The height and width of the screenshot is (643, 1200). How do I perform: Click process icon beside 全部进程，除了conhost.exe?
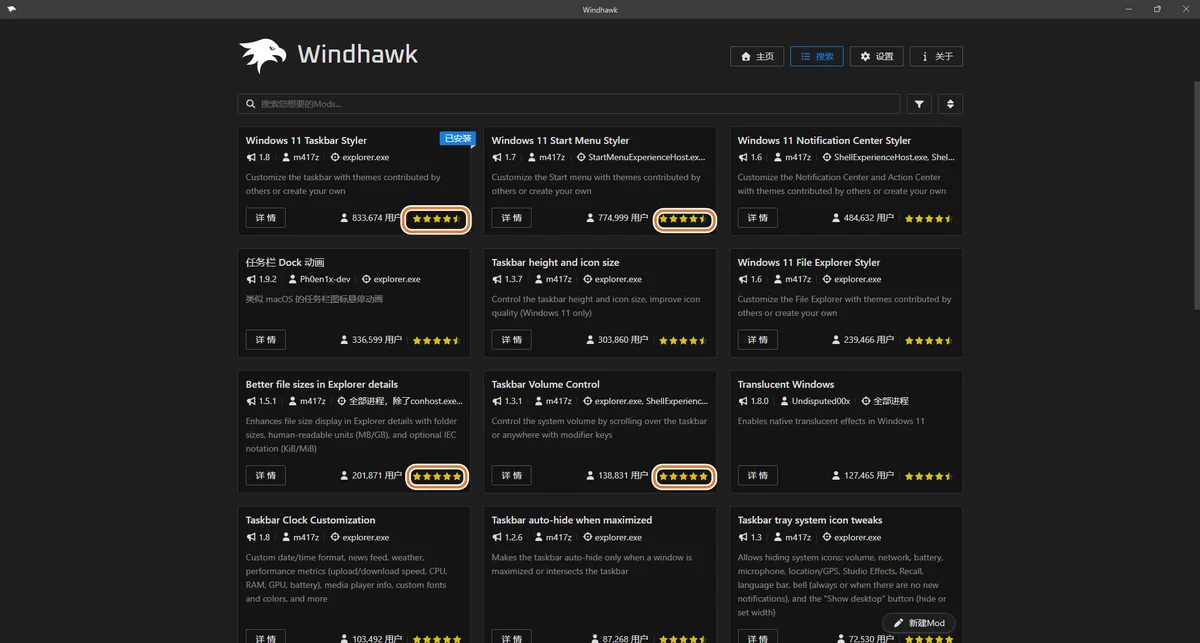pyautogui.click(x=342, y=401)
